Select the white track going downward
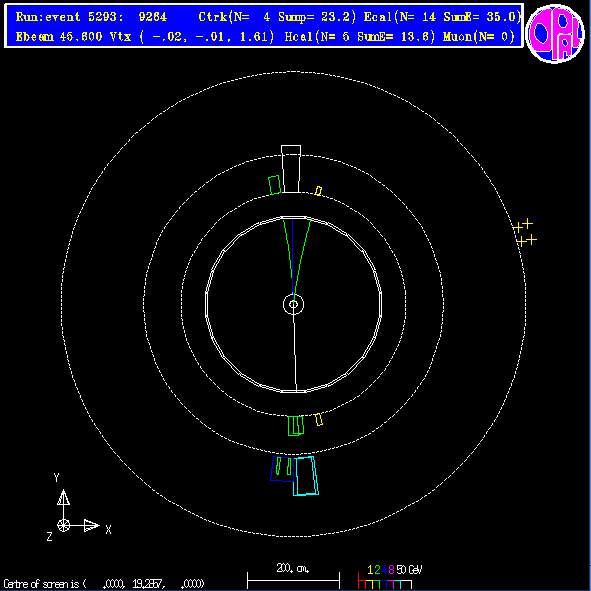The image size is (591, 591). coord(295,352)
